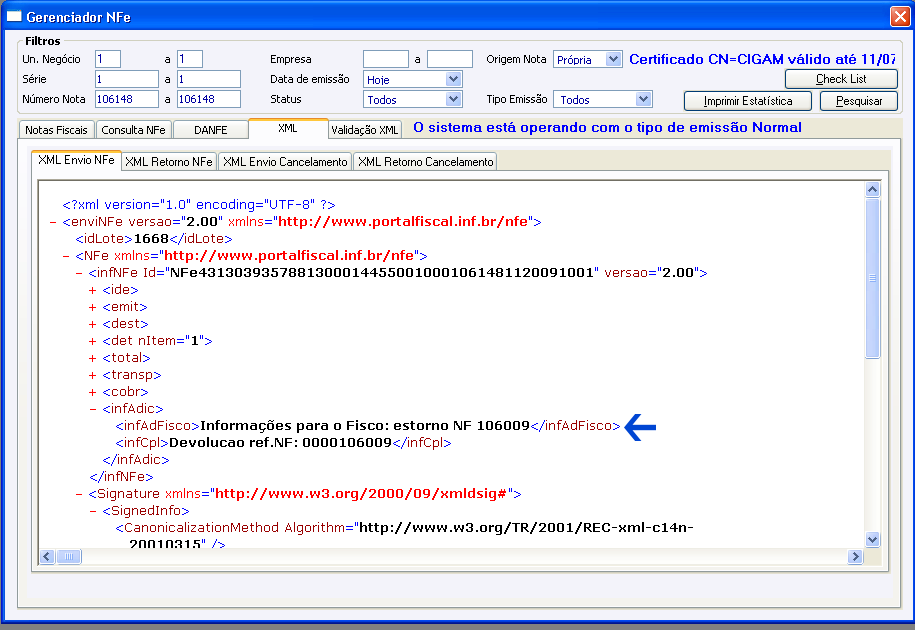Open the Tipo Emissão dropdown
Image resolution: width=915 pixels, height=630 pixels.
(x=643, y=99)
